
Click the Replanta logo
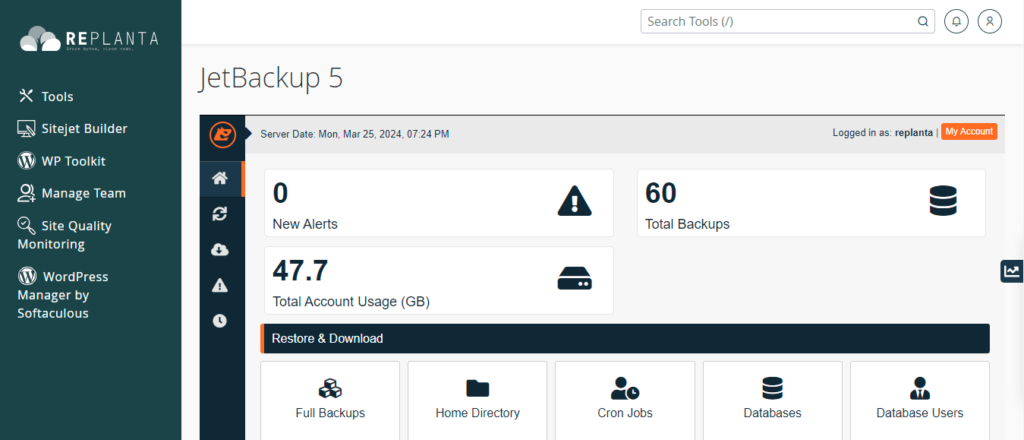89,39
